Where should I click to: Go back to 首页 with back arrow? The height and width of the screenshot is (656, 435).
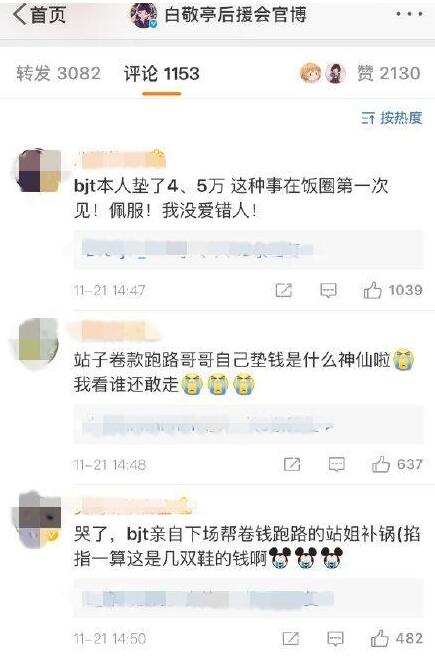39,15
